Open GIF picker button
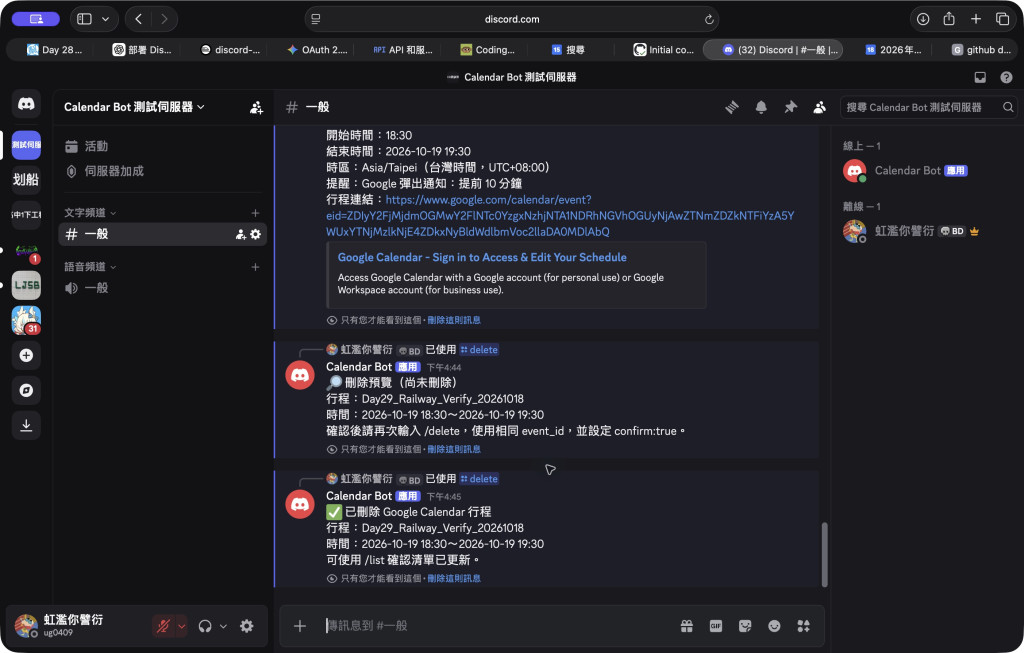The image size is (1024, 653). [x=716, y=626]
